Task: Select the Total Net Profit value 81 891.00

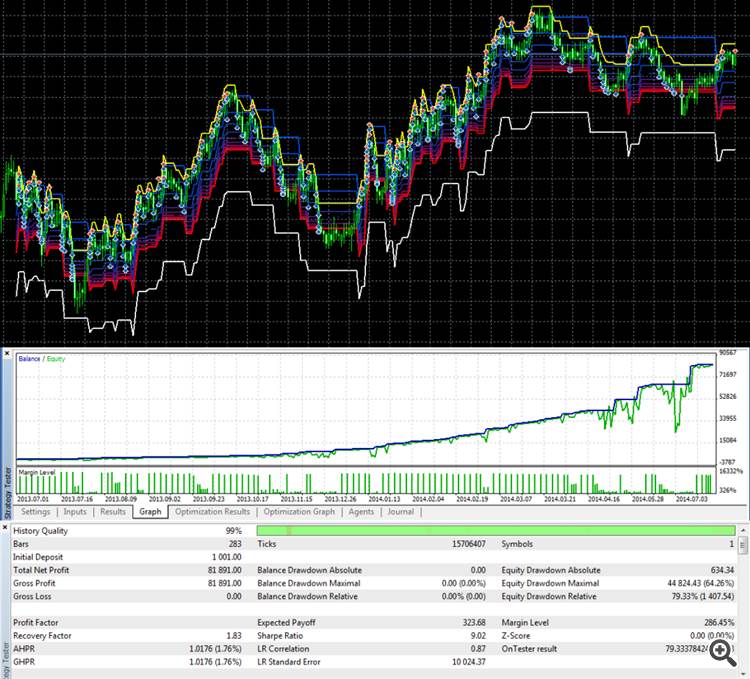Action: (224, 570)
